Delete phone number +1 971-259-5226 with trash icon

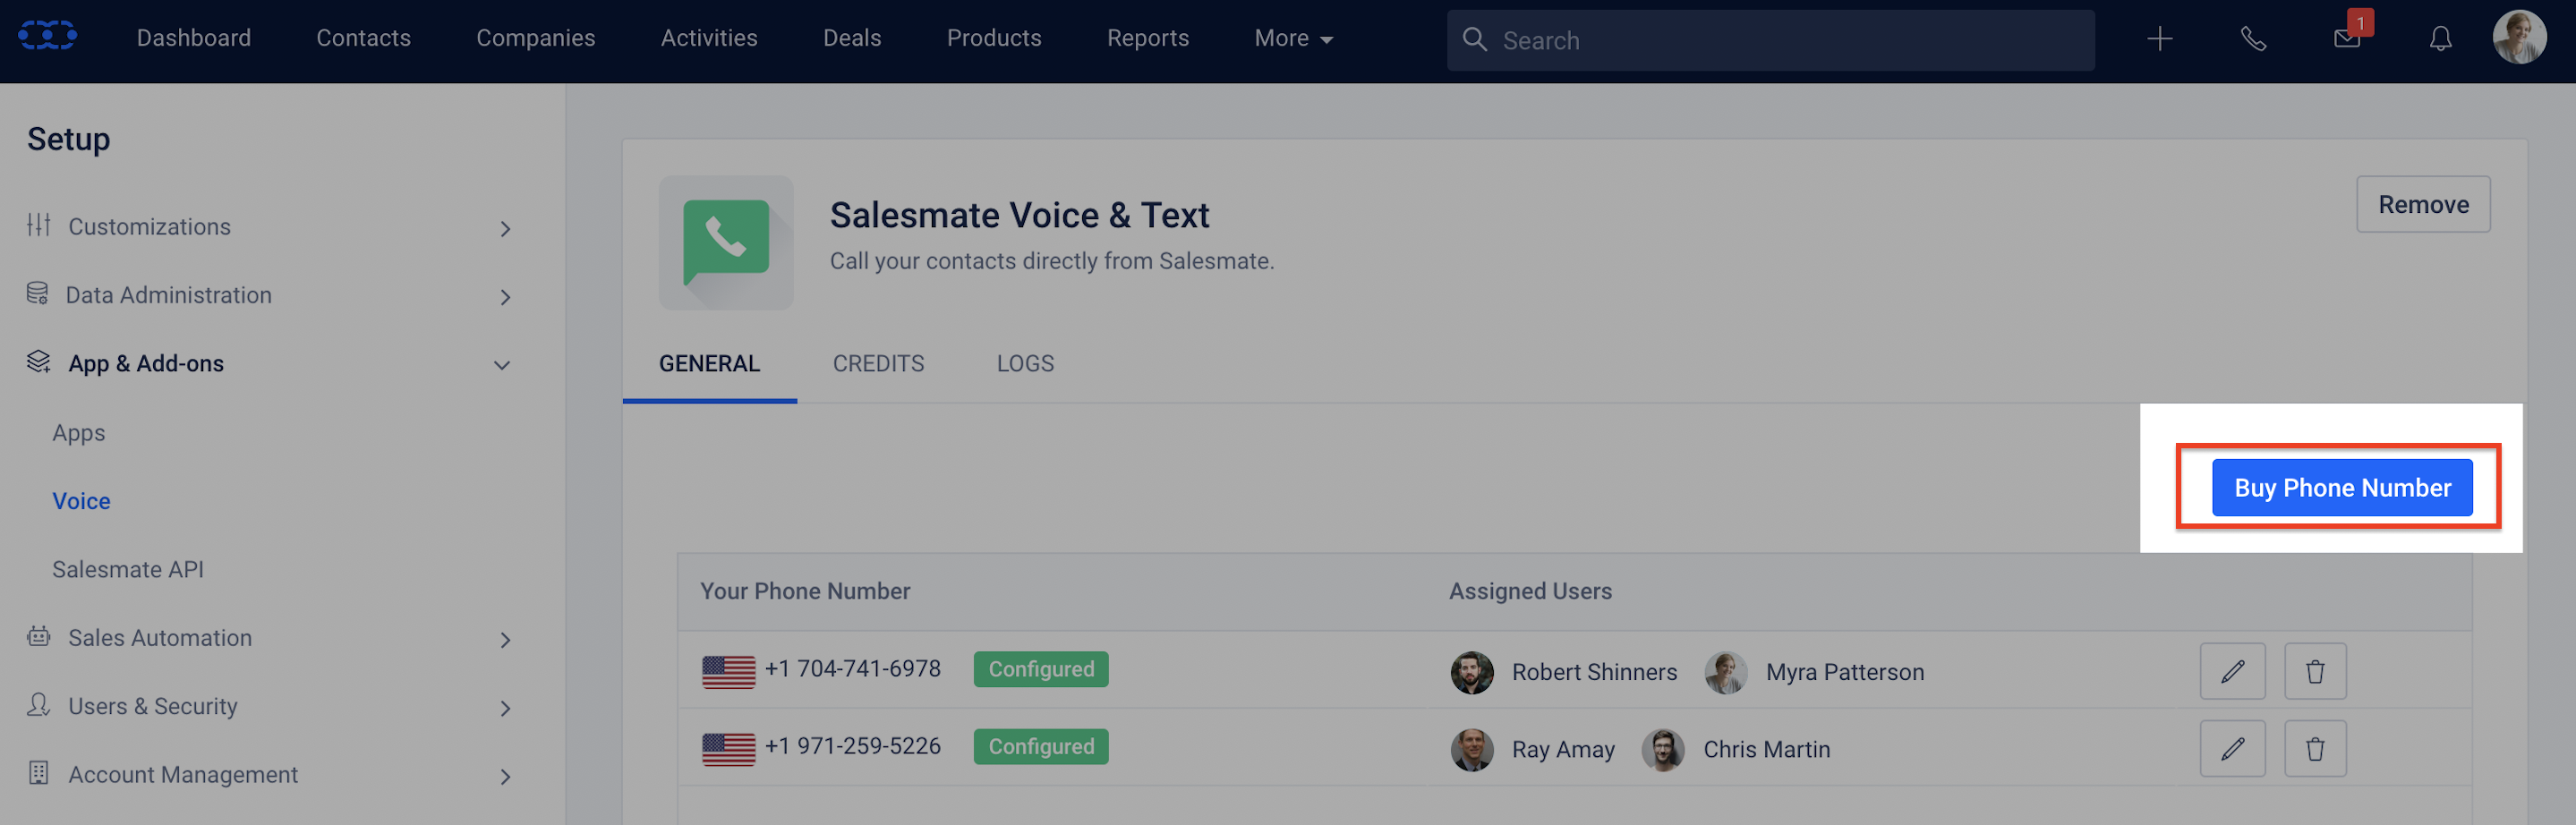(x=2315, y=748)
